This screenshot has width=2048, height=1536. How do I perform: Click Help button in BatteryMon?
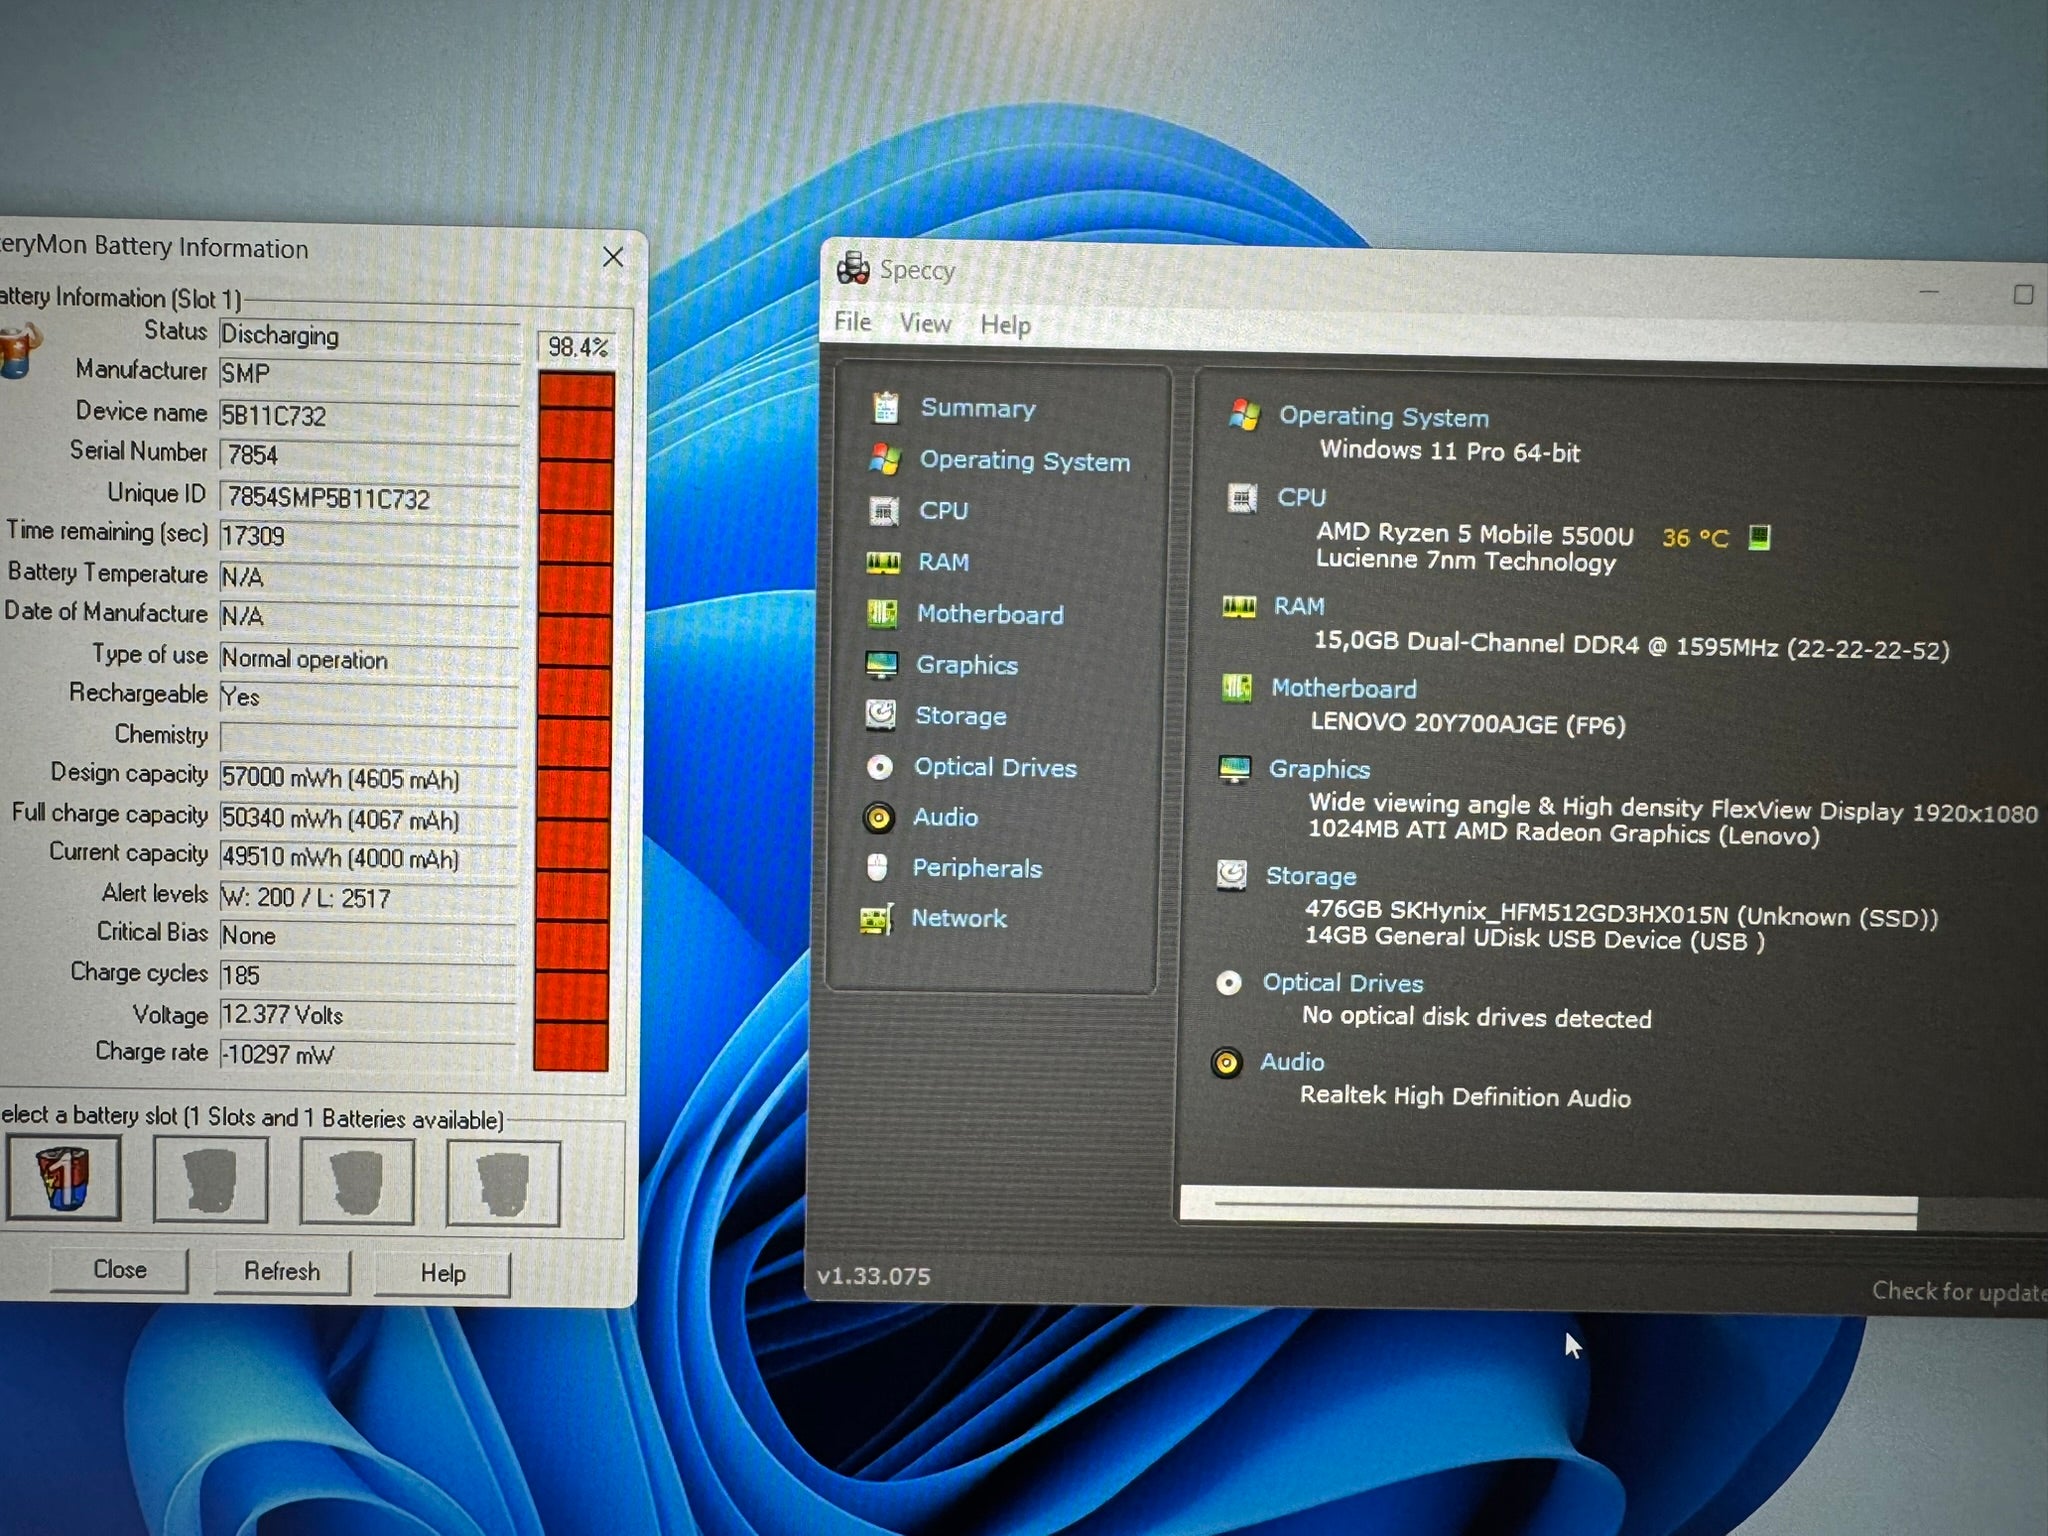[x=443, y=1274]
